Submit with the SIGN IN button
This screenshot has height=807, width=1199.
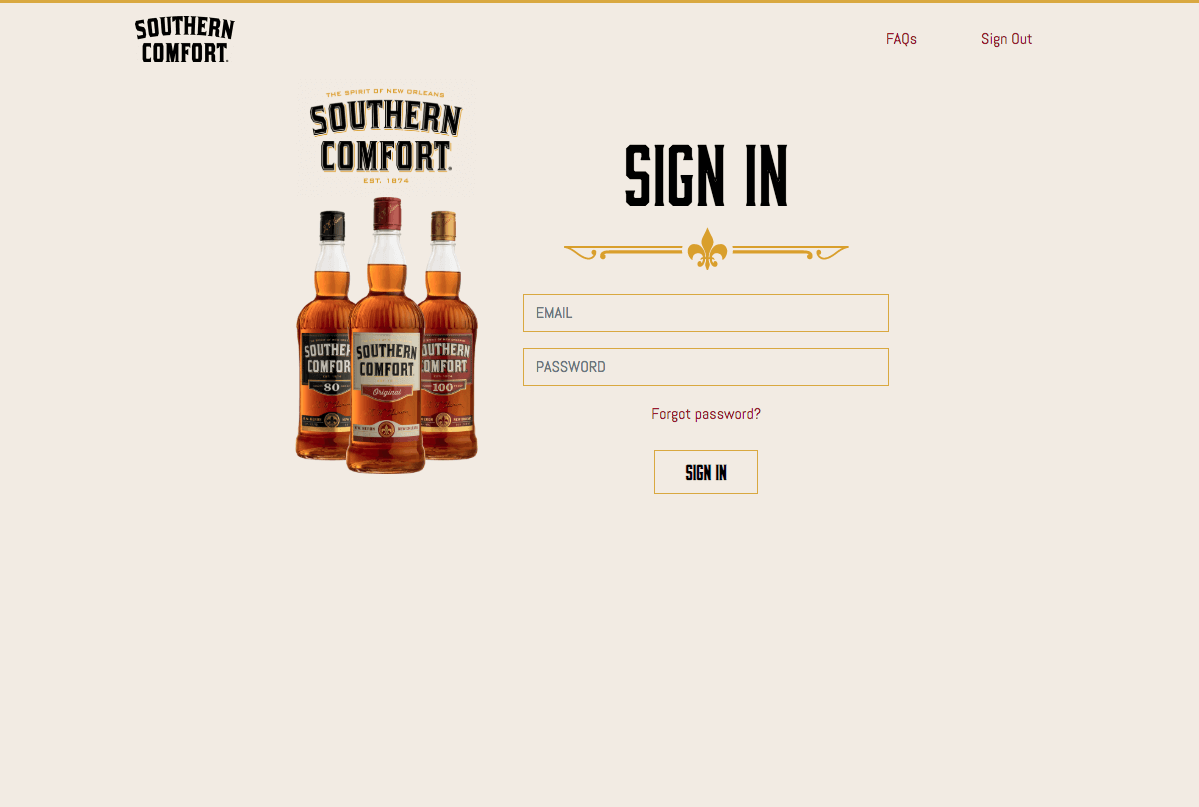point(706,472)
